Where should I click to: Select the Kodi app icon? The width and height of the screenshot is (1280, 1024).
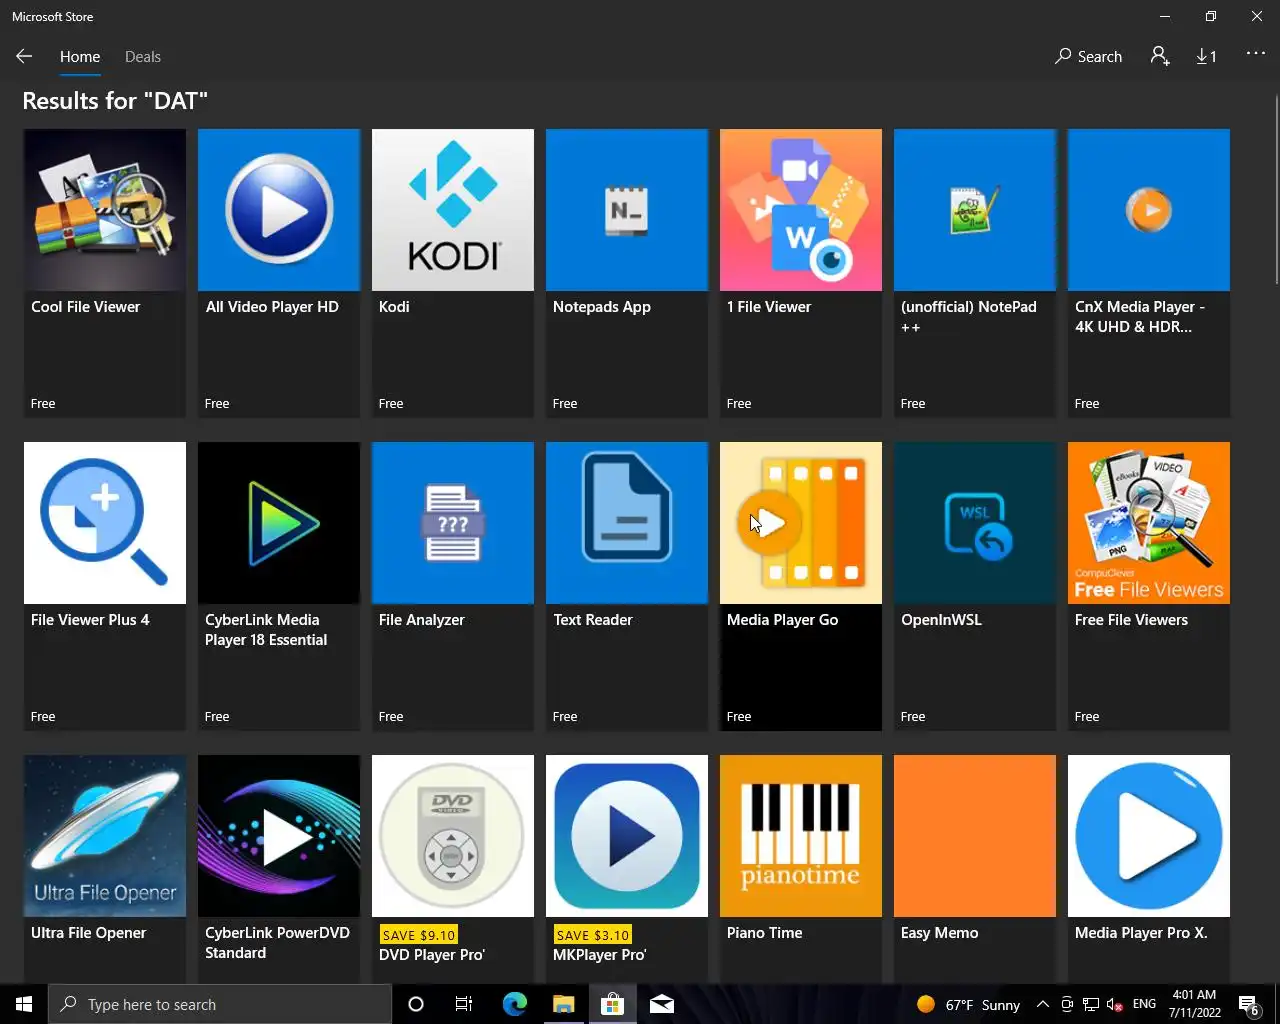[453, 210]
